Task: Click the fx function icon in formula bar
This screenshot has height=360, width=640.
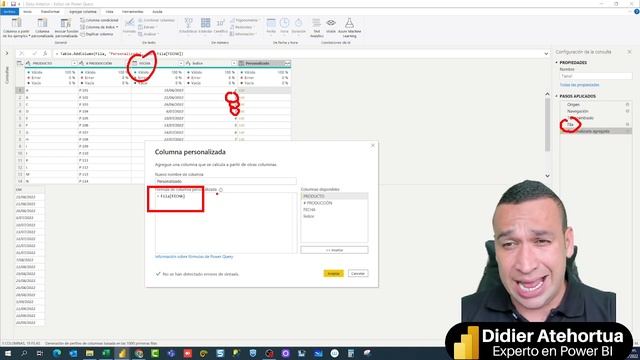Action: pos(45,53)
